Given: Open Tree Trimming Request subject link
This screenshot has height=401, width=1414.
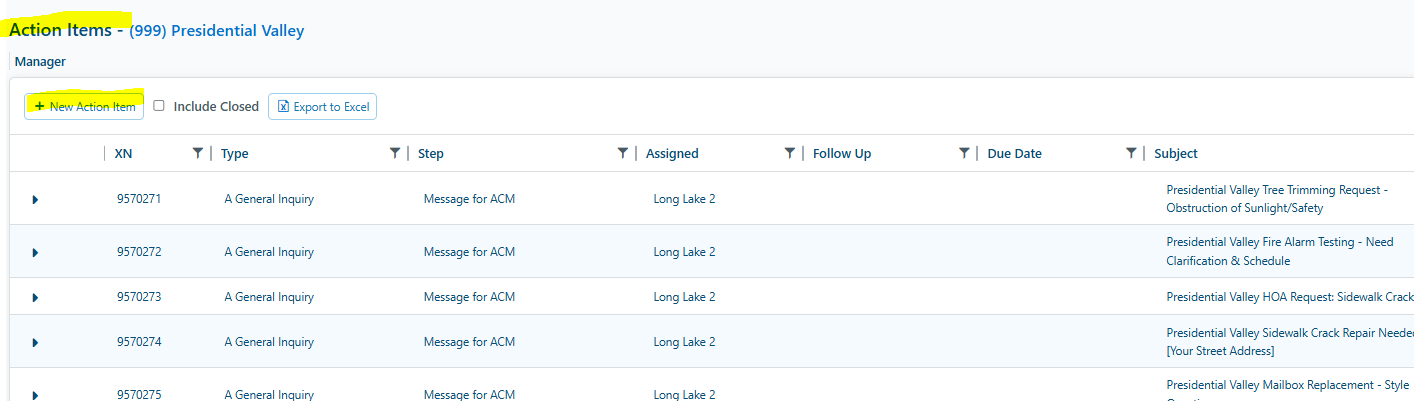Looking at the screenshot, I should (1277, 199).
